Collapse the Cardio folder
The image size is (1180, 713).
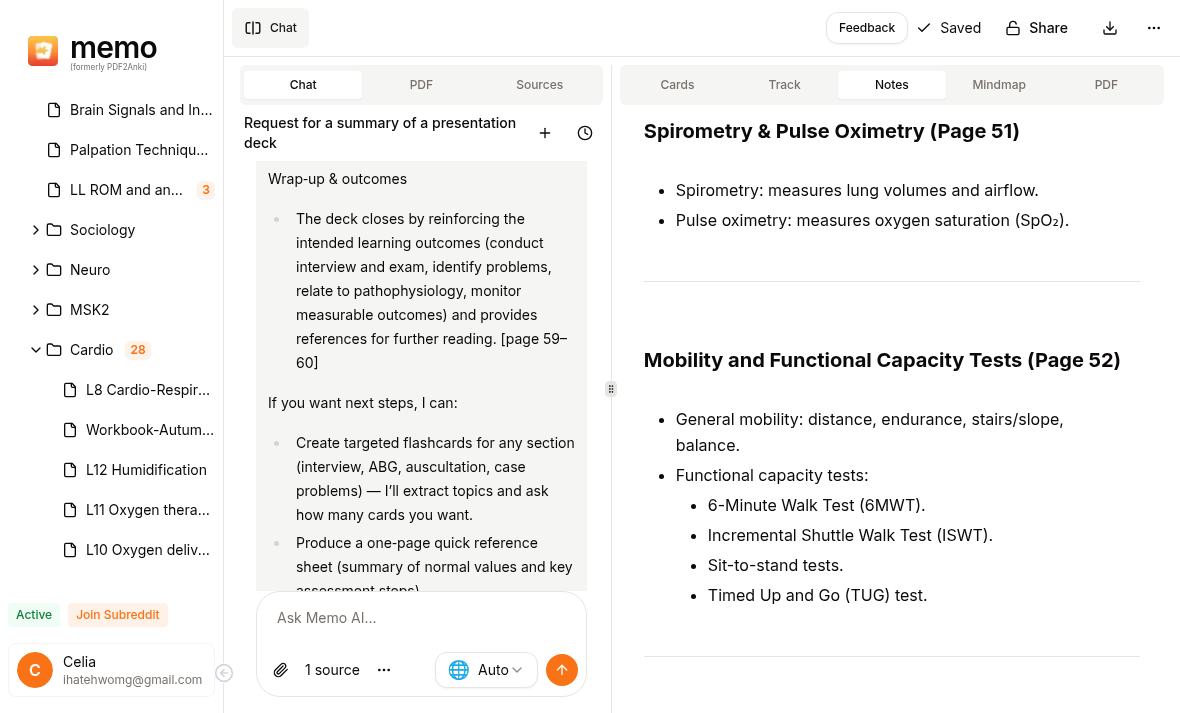click(x=36, y=350)
